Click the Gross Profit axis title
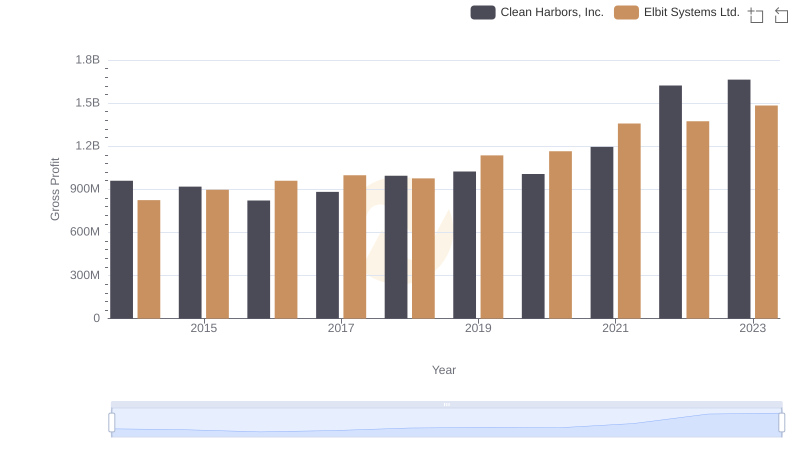This screenshot has height=461, width=800. point(55,189)
